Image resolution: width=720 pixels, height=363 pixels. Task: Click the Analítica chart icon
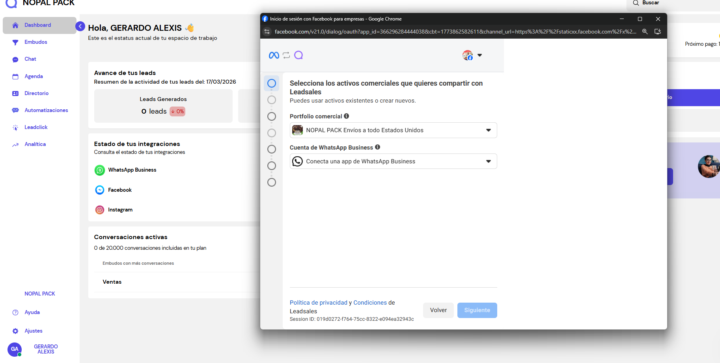[15, 145]
